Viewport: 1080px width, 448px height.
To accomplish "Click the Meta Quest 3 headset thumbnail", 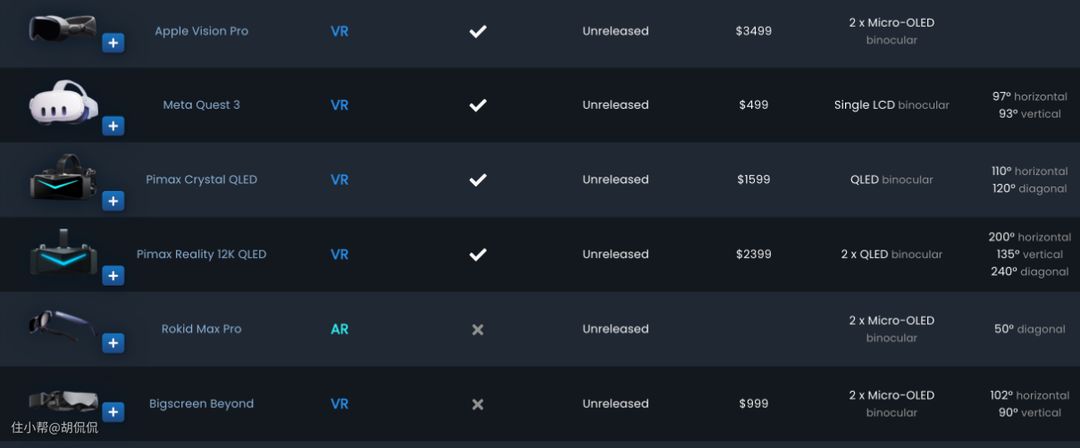I will coord(62,102).
